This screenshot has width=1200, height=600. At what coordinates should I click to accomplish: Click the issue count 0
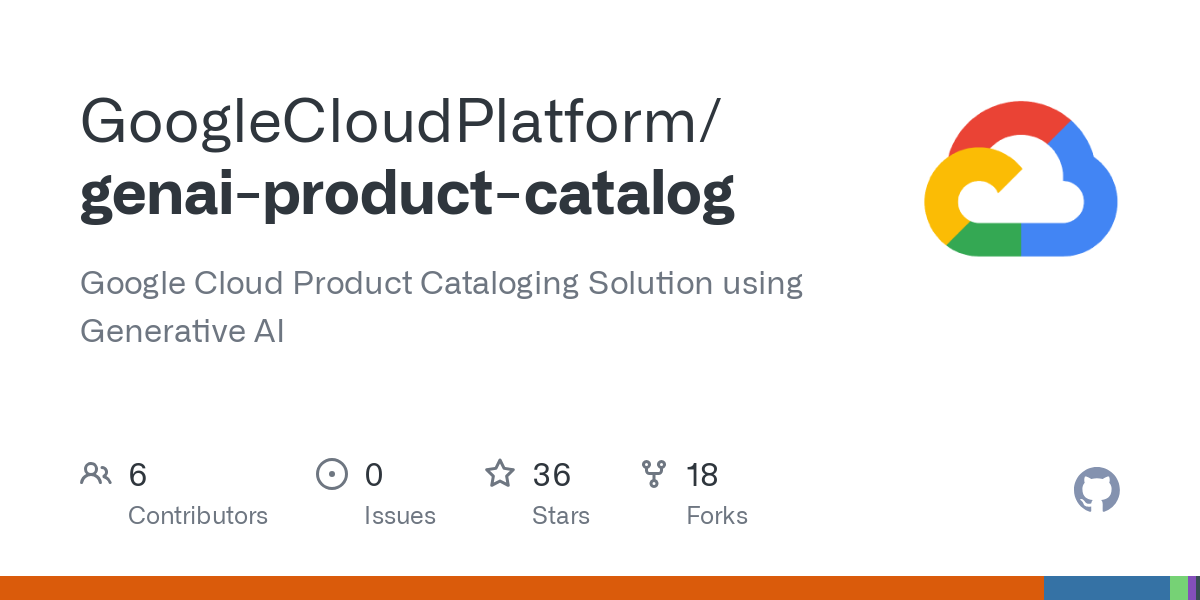[374, 475]
